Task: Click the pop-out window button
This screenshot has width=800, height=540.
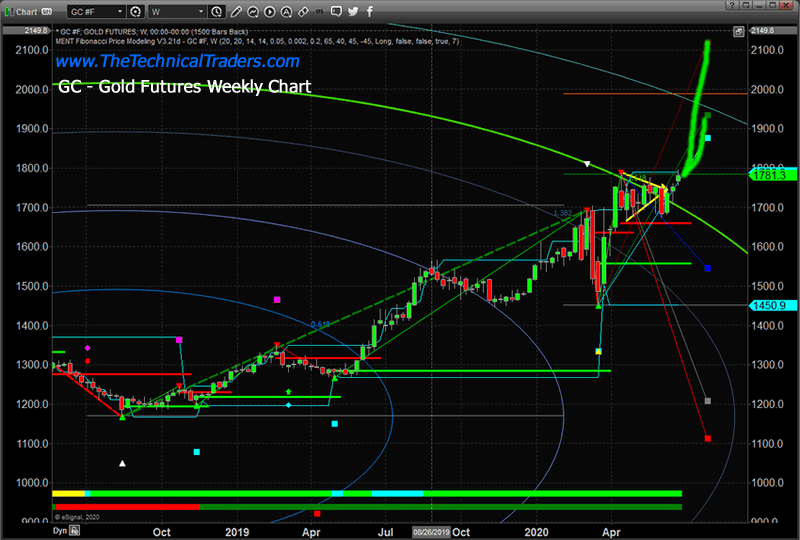Action: pyautogui.click(x=746, y=5)
